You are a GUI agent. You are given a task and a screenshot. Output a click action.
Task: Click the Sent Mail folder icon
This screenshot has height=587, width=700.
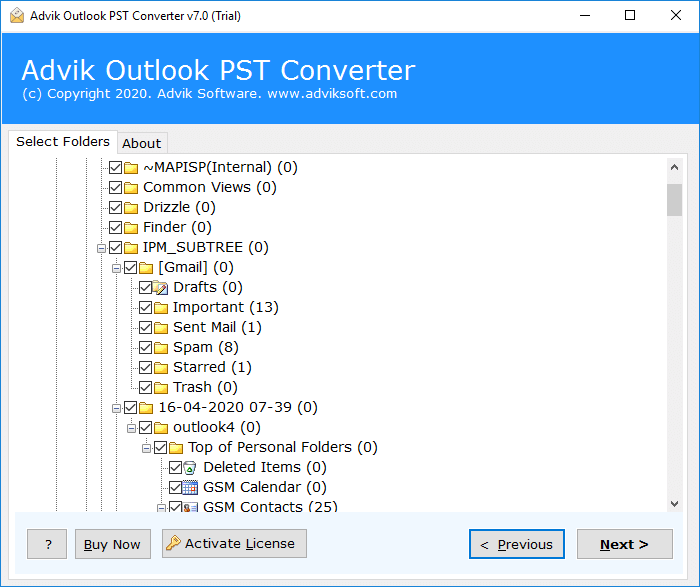161,328
